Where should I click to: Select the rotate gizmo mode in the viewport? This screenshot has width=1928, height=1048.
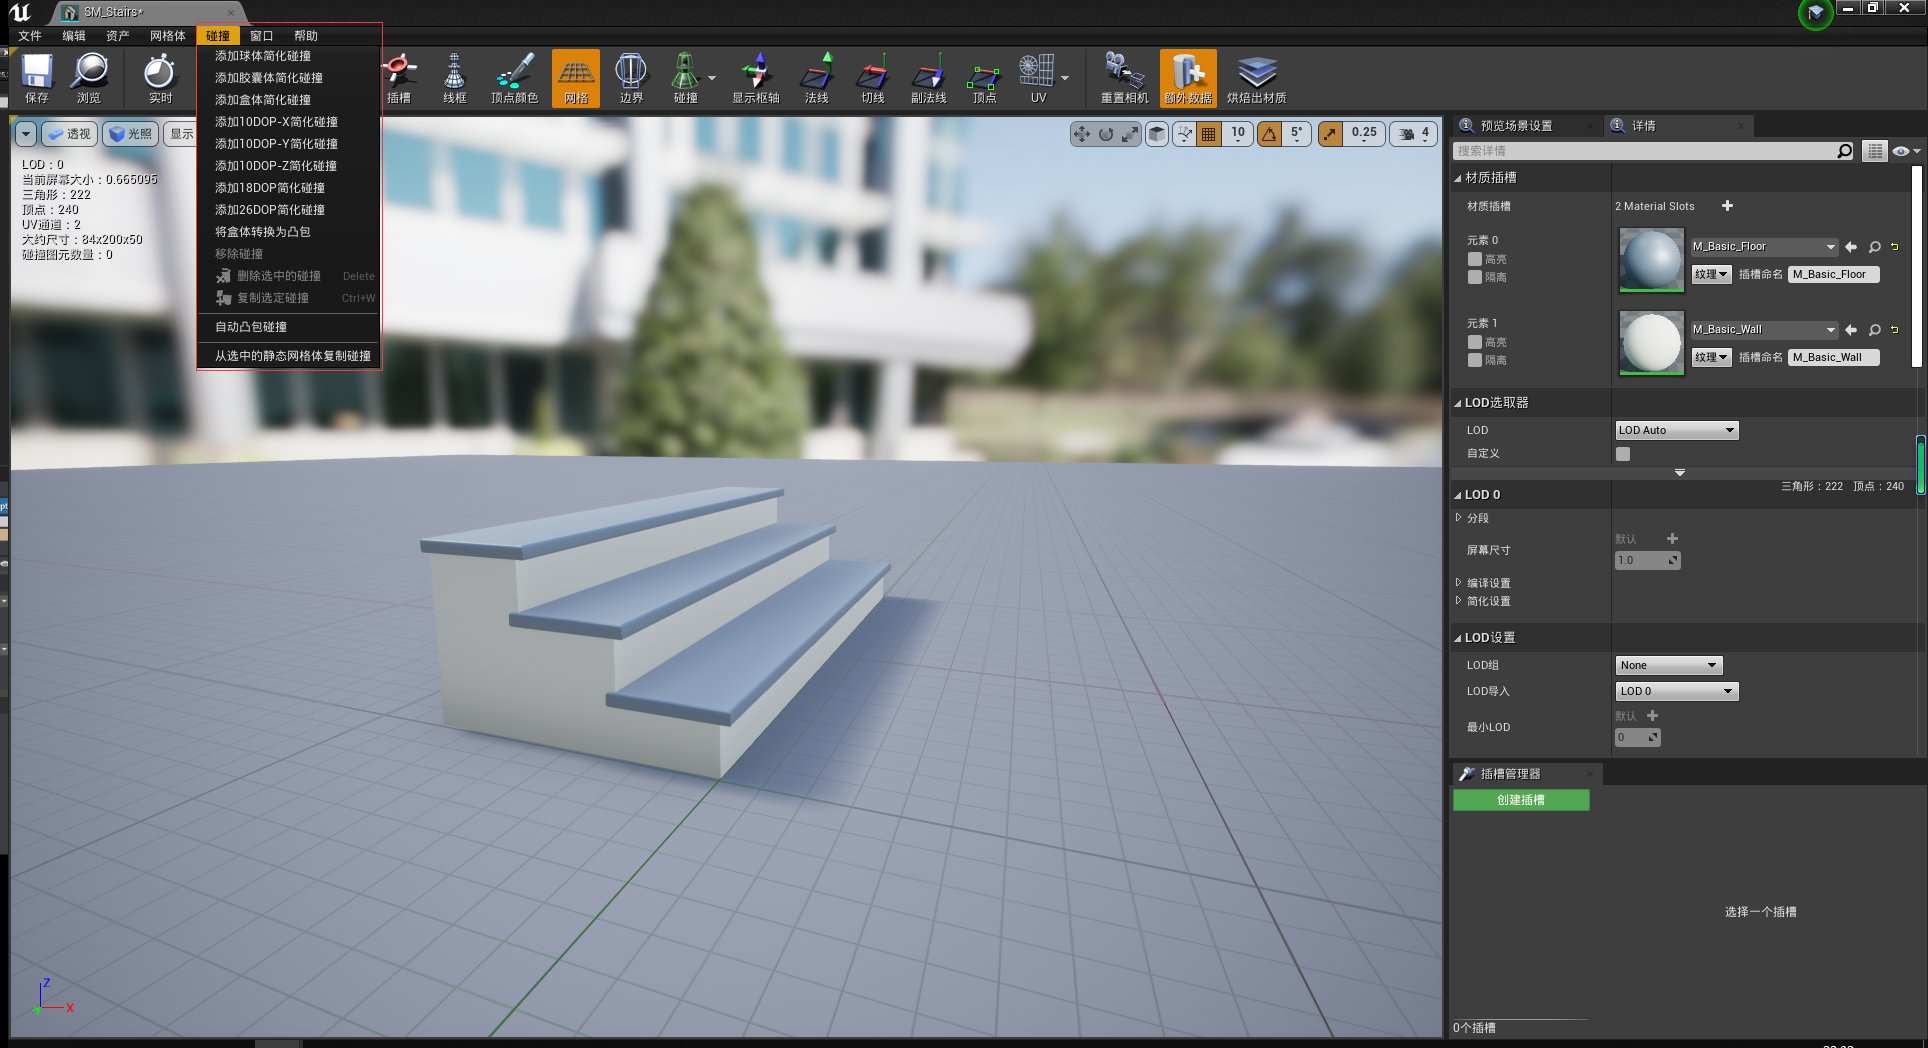coord(1106,134)
